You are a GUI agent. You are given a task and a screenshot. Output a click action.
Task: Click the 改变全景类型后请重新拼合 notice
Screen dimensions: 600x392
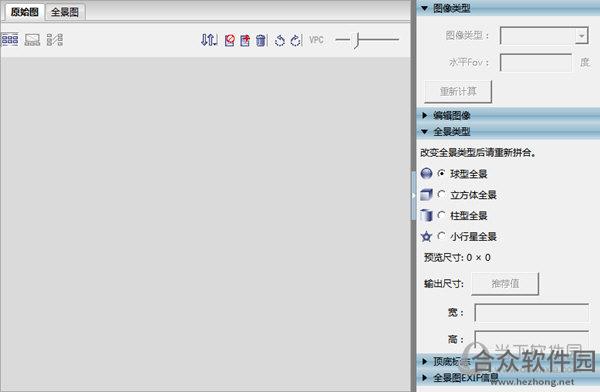[478, 153]
